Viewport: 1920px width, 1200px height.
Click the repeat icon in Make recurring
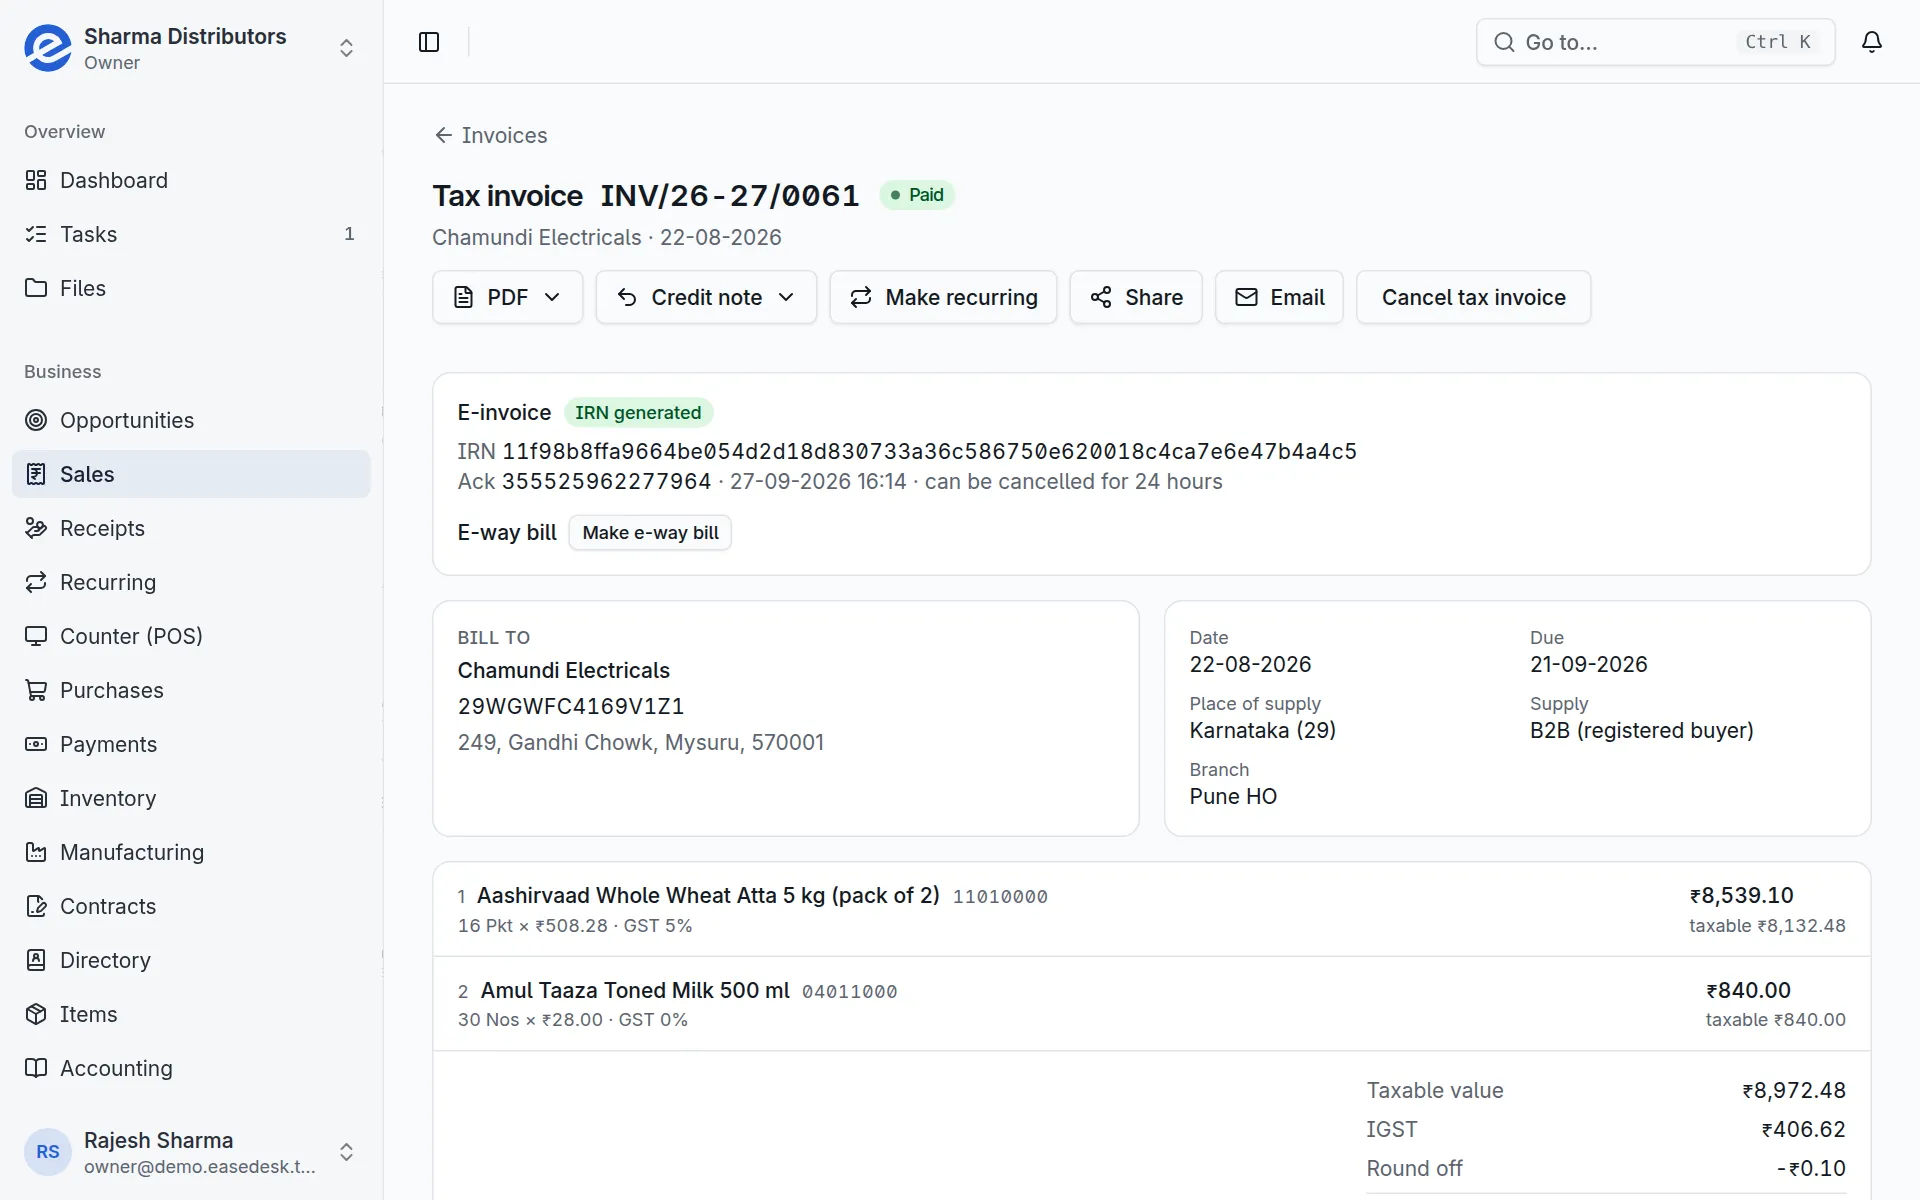[x=861, y=297]
